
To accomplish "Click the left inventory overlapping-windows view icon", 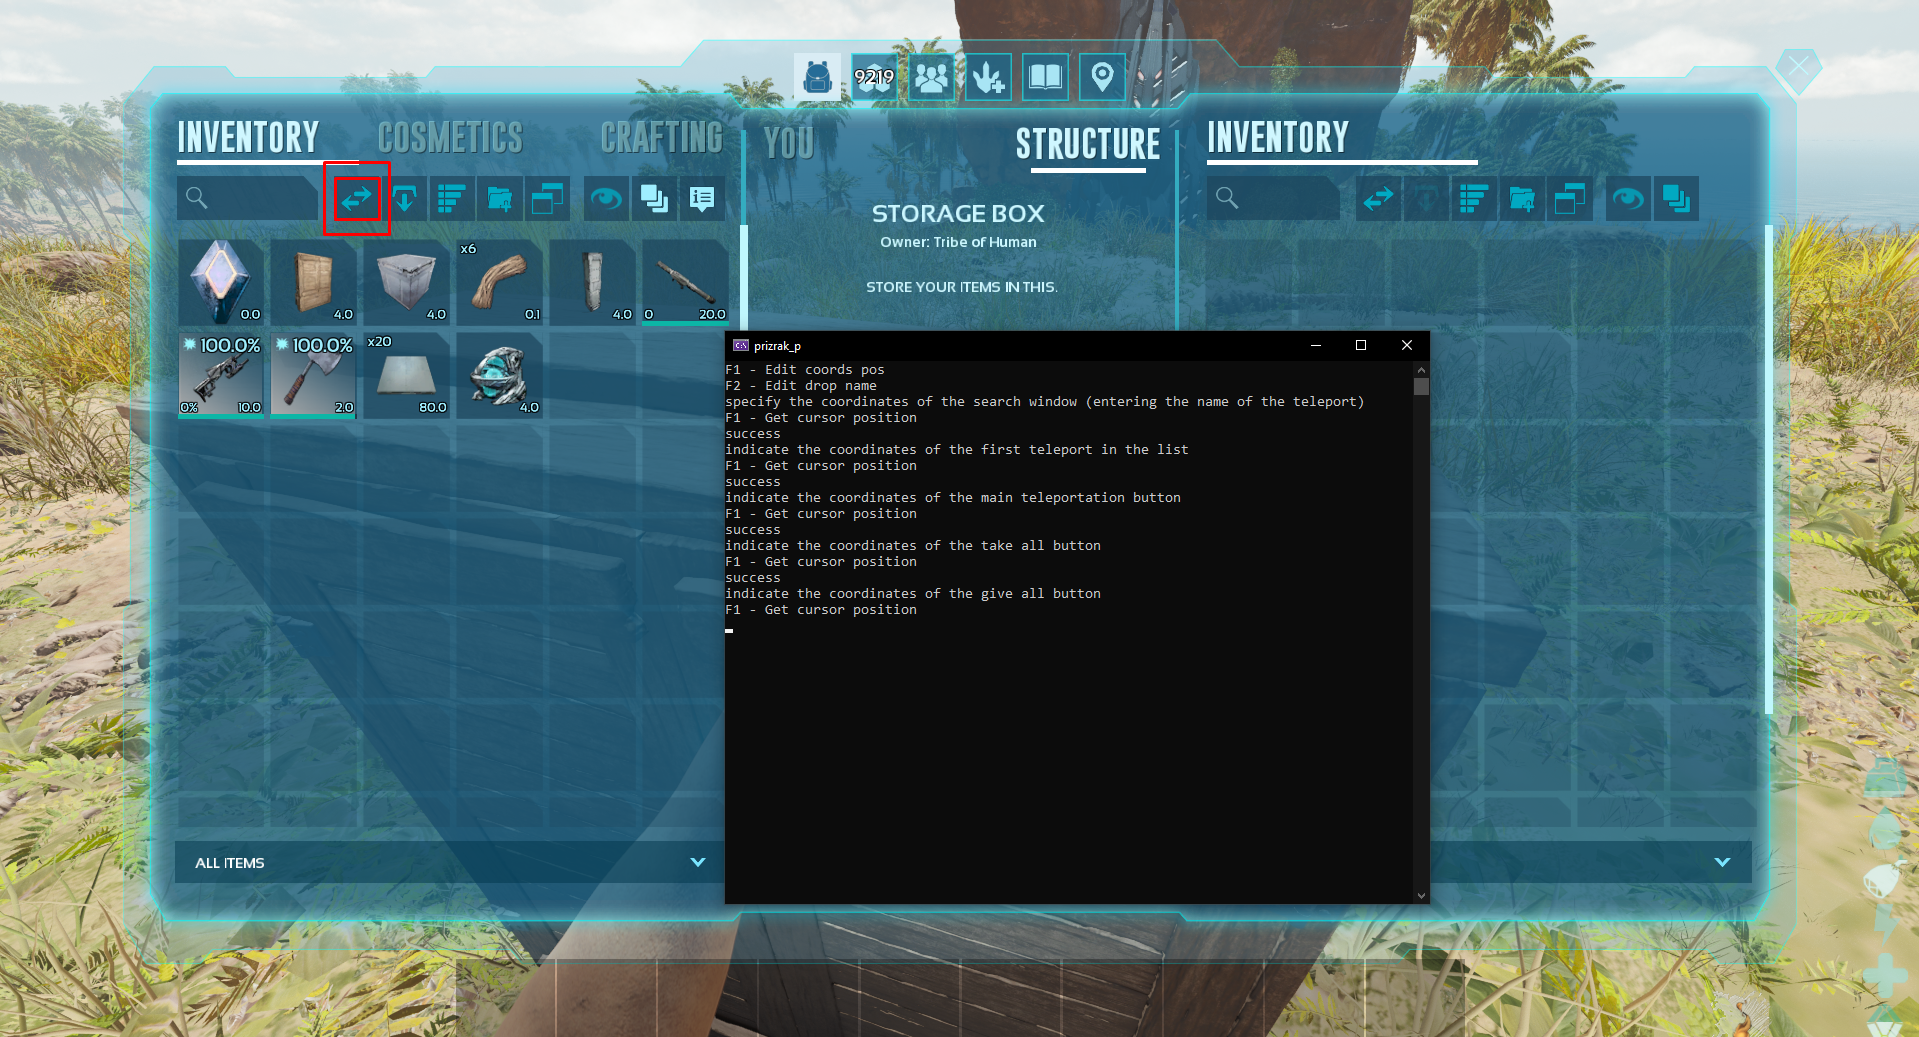I will click(548, 199).
